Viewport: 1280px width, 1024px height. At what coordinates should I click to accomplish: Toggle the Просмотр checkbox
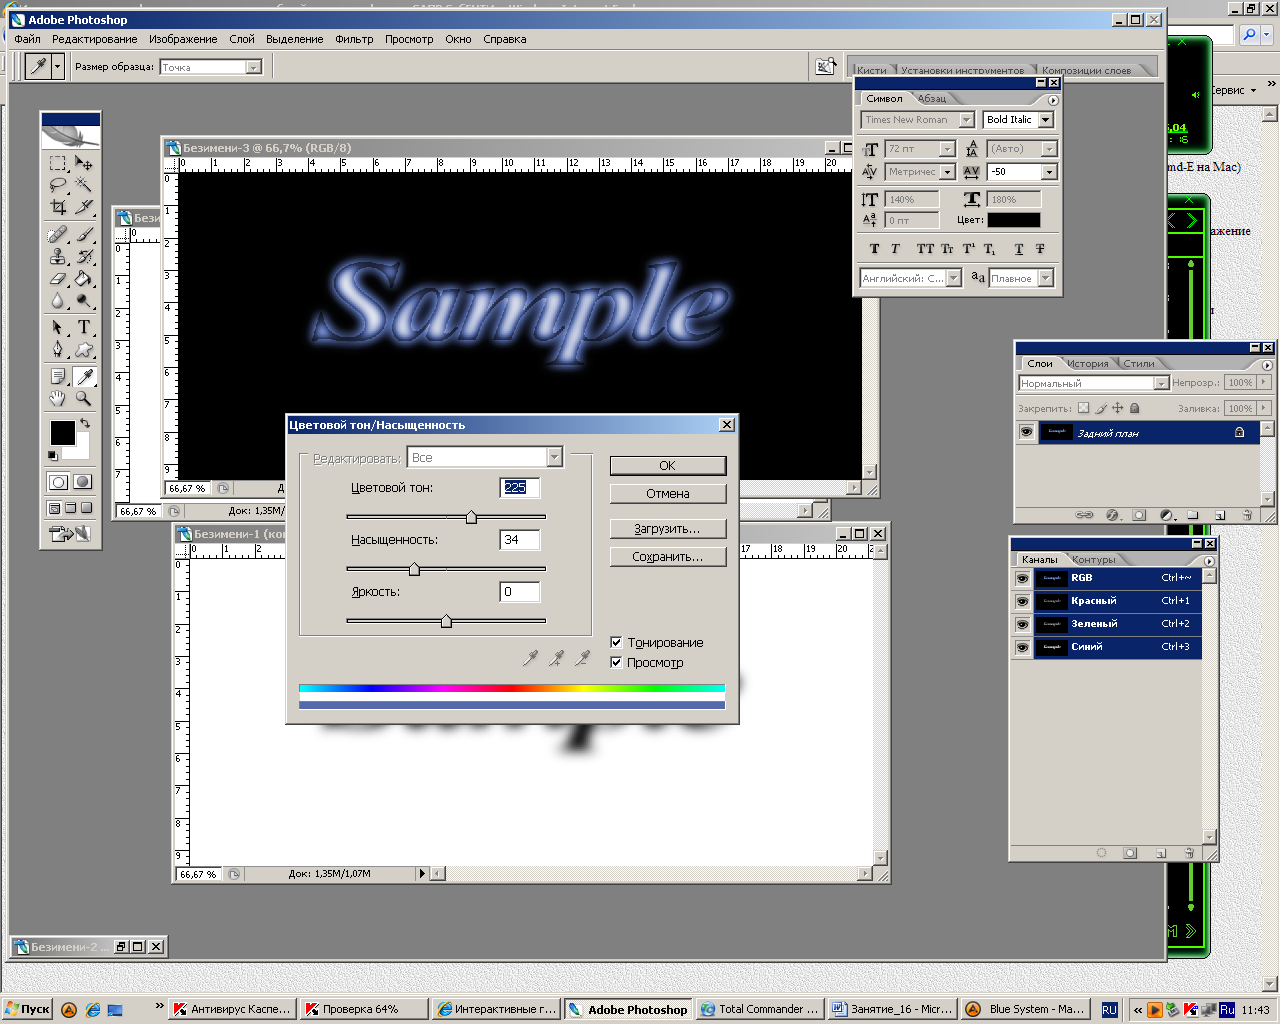pos(616,662)
